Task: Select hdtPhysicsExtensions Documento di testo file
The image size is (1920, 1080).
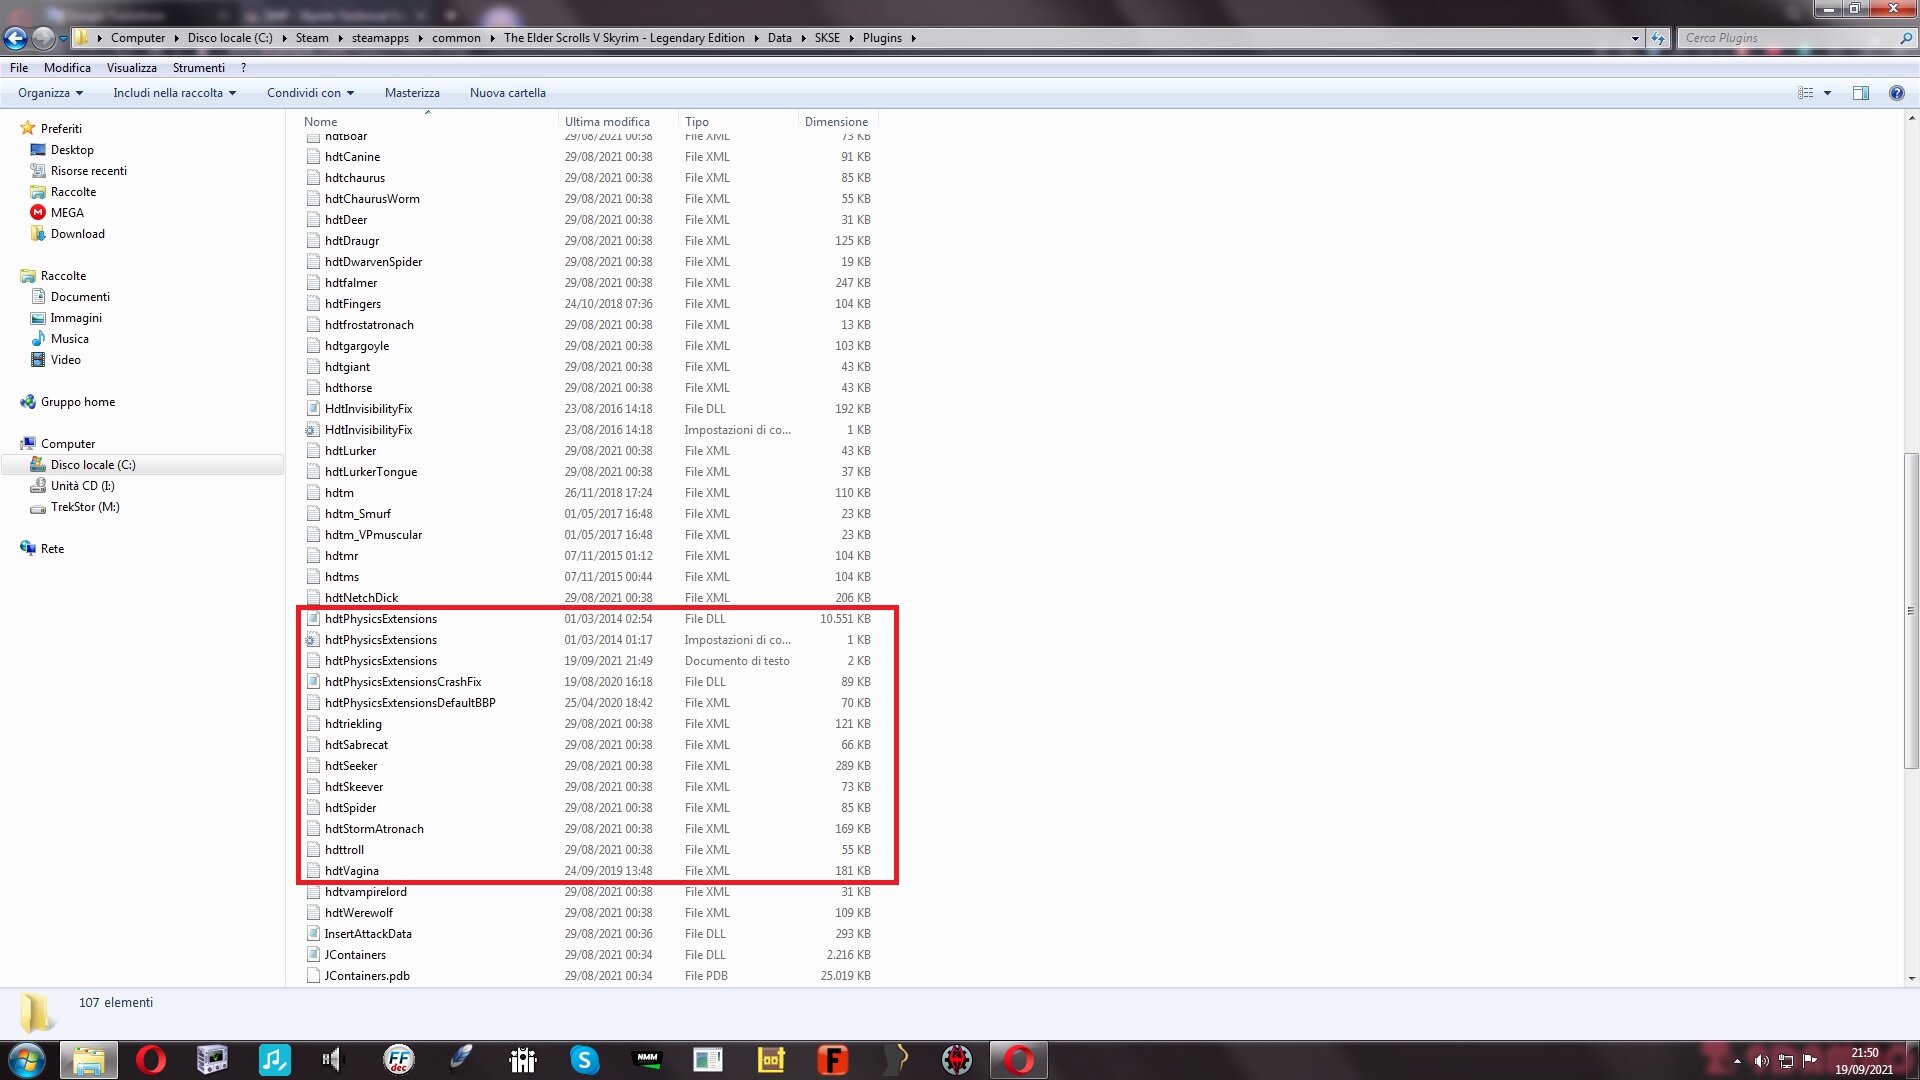Action: click(x=588, y=661)
